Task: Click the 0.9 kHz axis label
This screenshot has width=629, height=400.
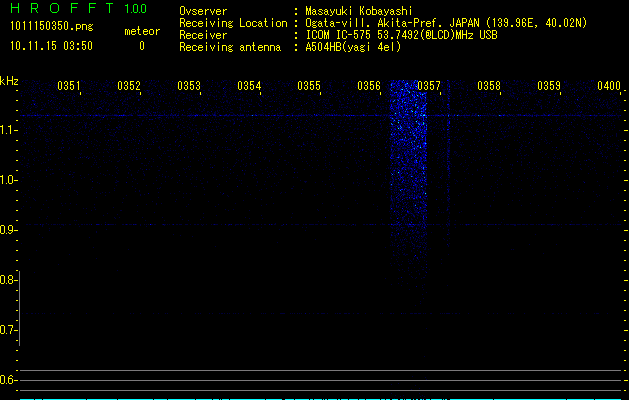Action: (8, 230)
